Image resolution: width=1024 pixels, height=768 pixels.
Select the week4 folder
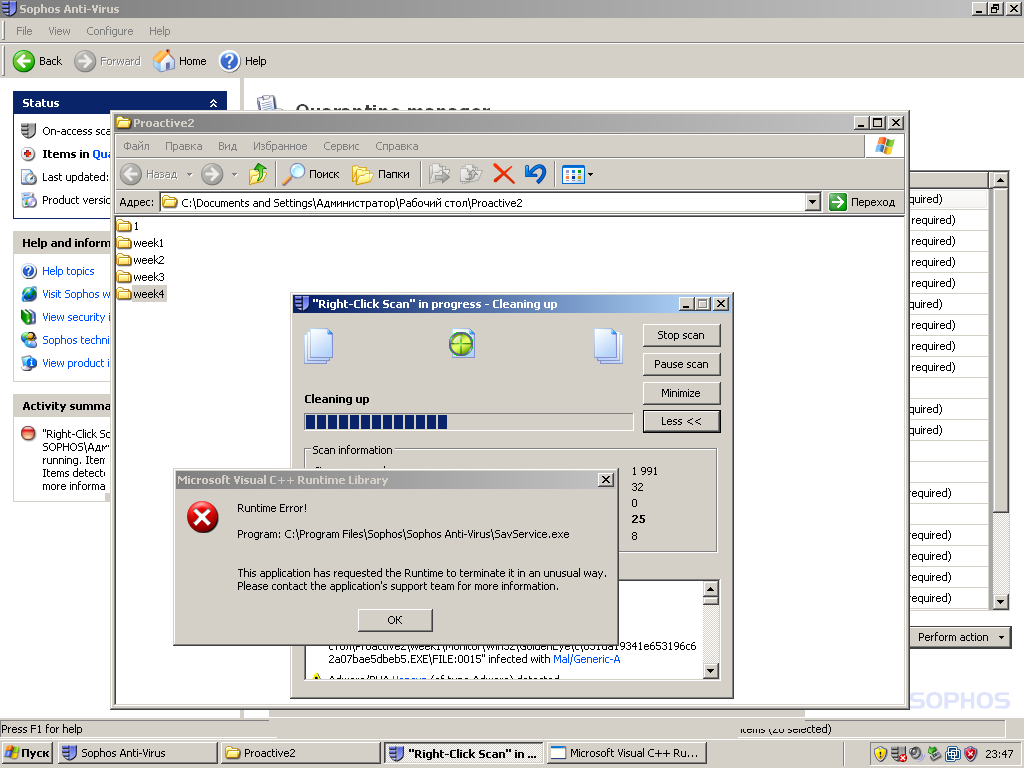coord(140,294)
